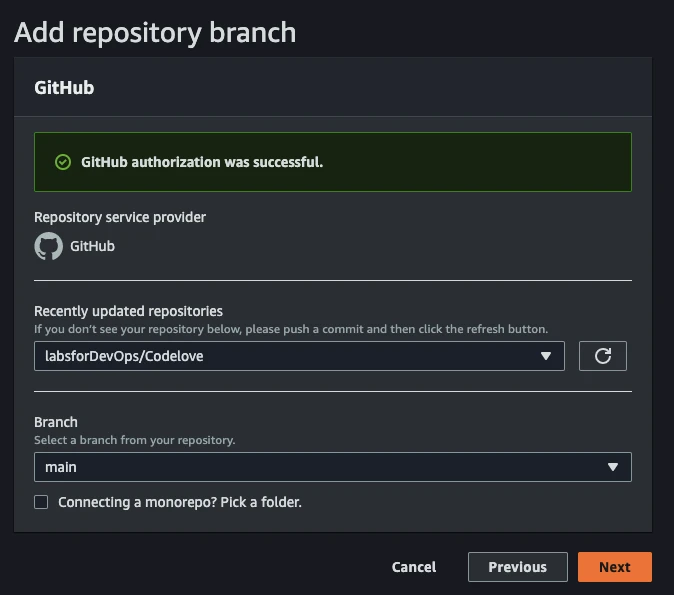674x595 pixels.
Task: Click the 'Add repository branch' heading
Action: (155, 32)
